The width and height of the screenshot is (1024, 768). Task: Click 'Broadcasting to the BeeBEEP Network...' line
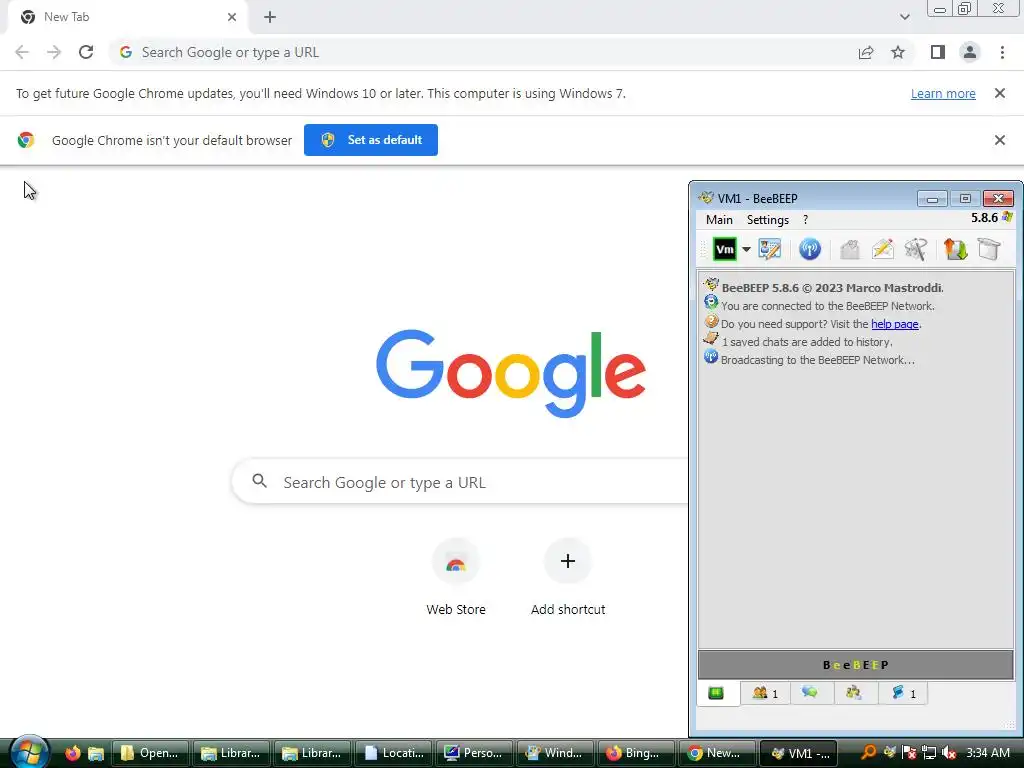(x=818, y=360)
